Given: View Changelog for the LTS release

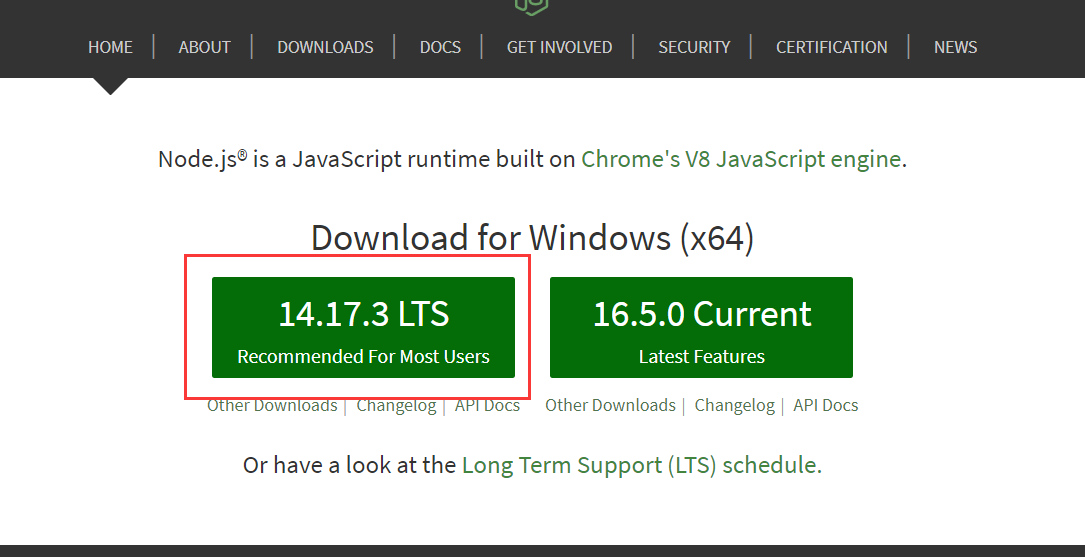Looking at the screenshot, I should [x=396, y=405].
